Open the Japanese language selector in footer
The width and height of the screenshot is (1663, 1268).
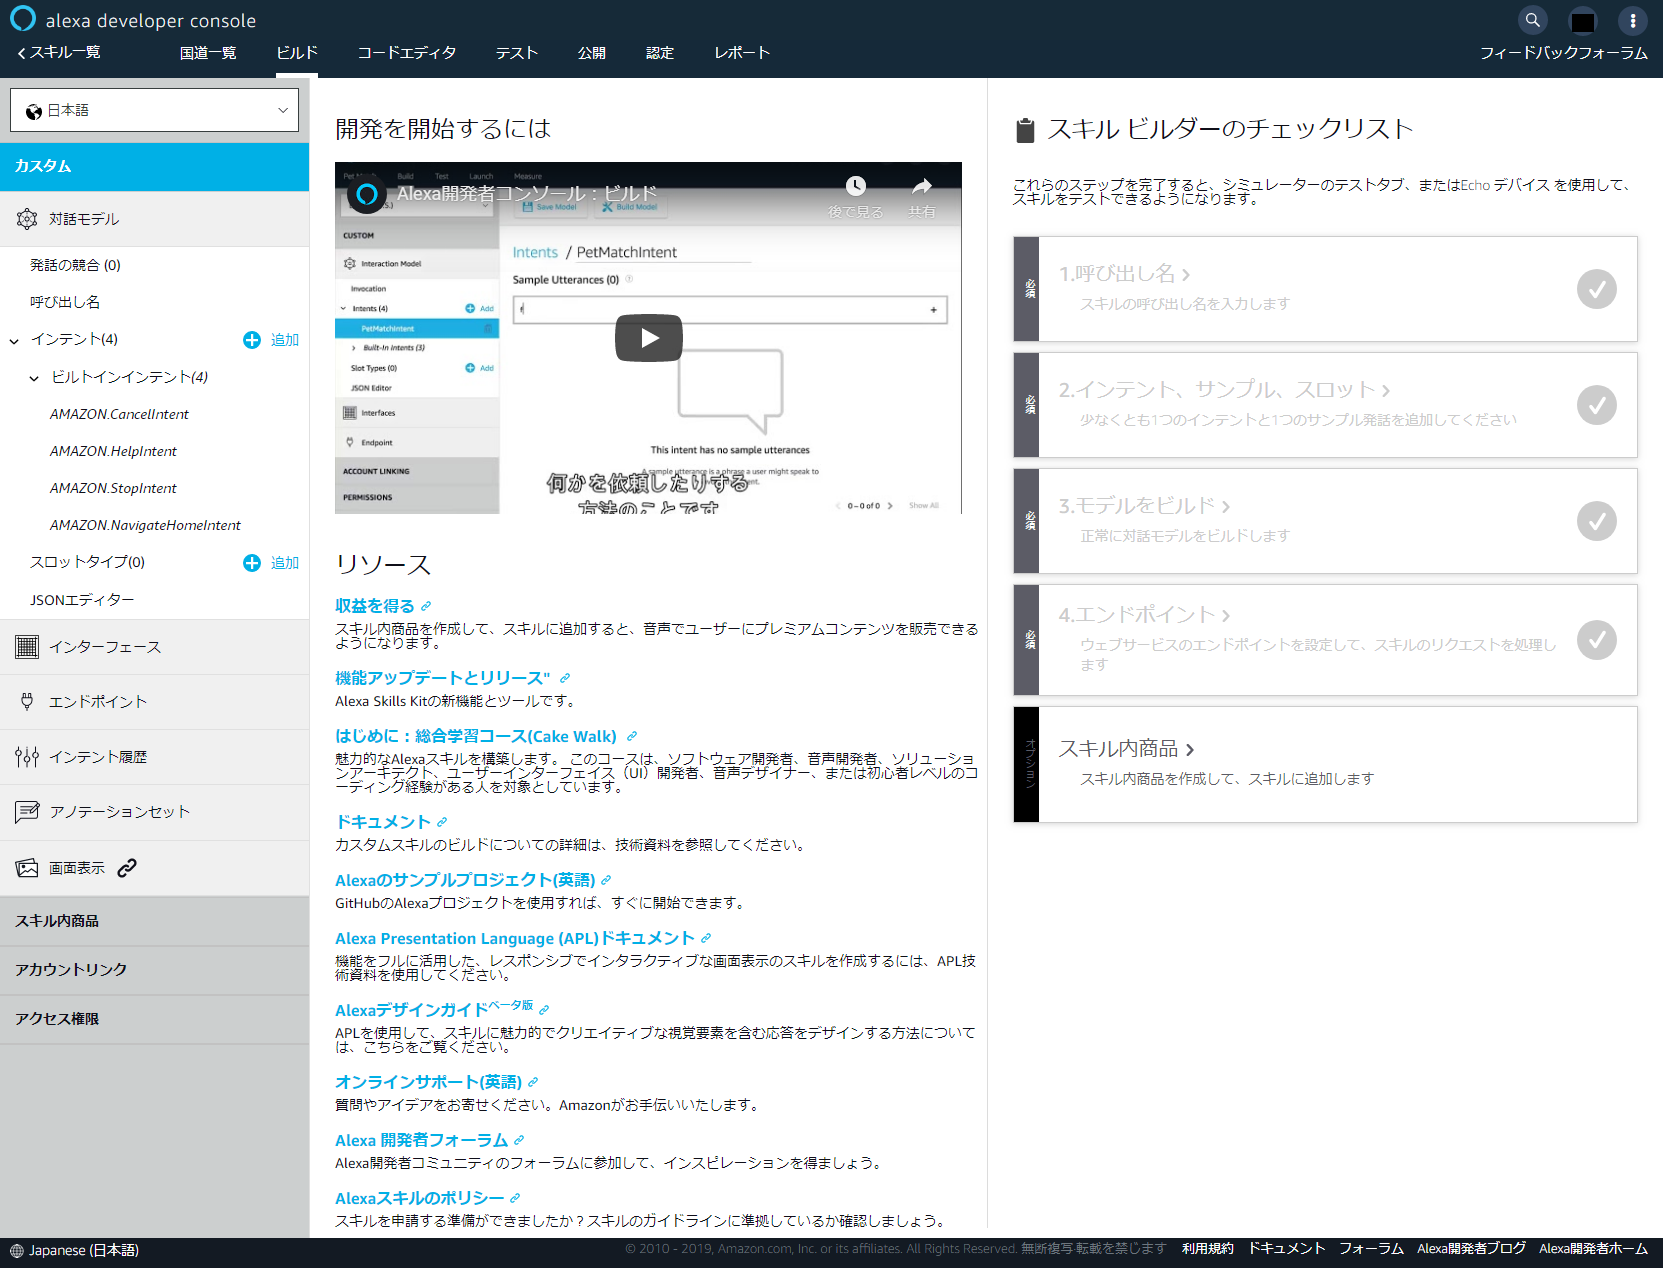coord(73,1250)
